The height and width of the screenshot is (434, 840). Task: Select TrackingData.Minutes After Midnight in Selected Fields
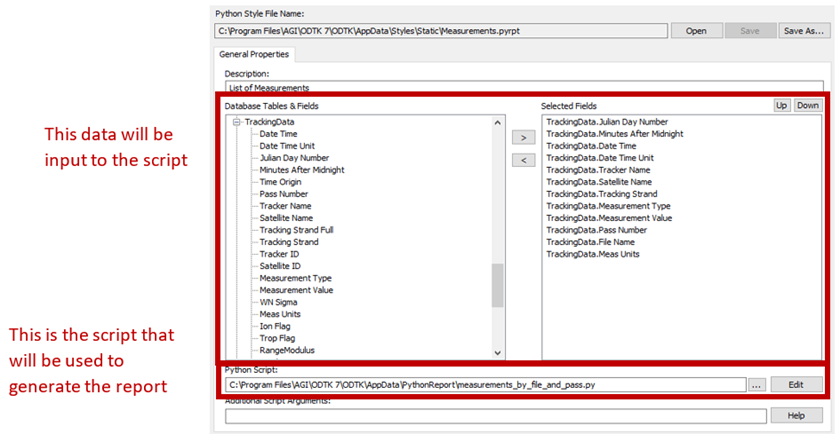click(x=614, y=134)
